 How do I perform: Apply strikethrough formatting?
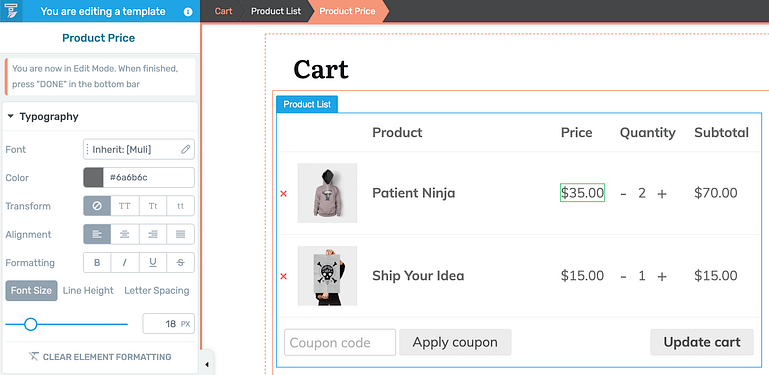tap(180, 263)
